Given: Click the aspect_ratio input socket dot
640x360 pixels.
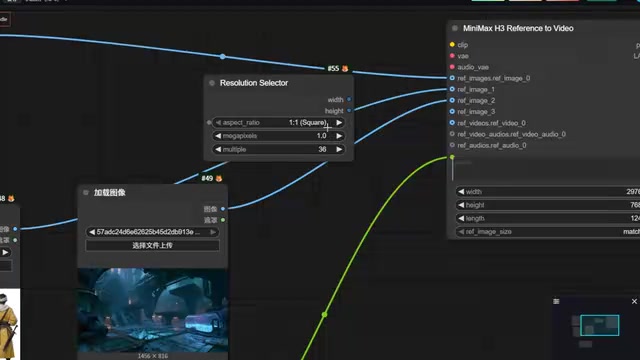Looking at the screenshot, I should click(x=209, y=122).
